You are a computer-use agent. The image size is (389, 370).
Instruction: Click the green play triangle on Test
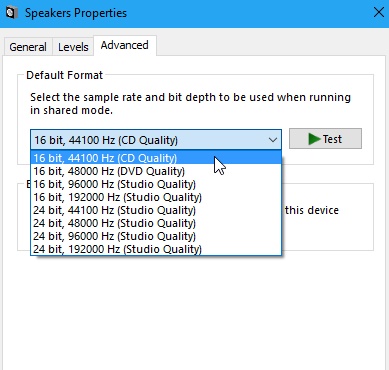[x=314, y=139]
